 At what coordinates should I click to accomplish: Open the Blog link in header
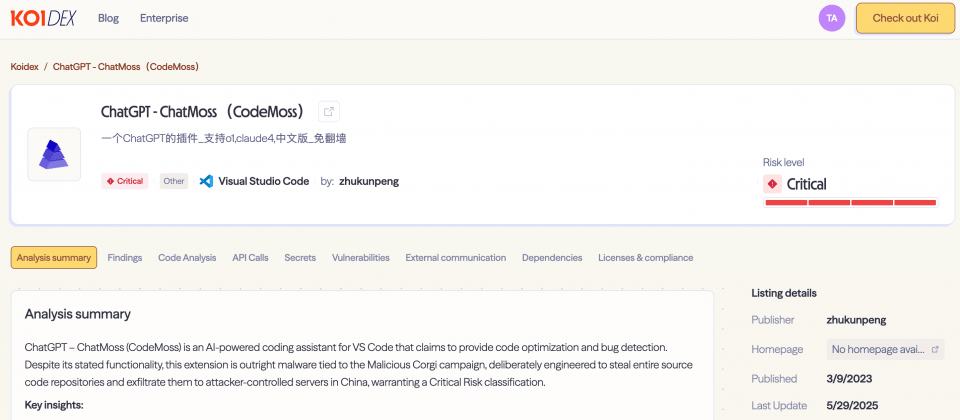point(108,18)
